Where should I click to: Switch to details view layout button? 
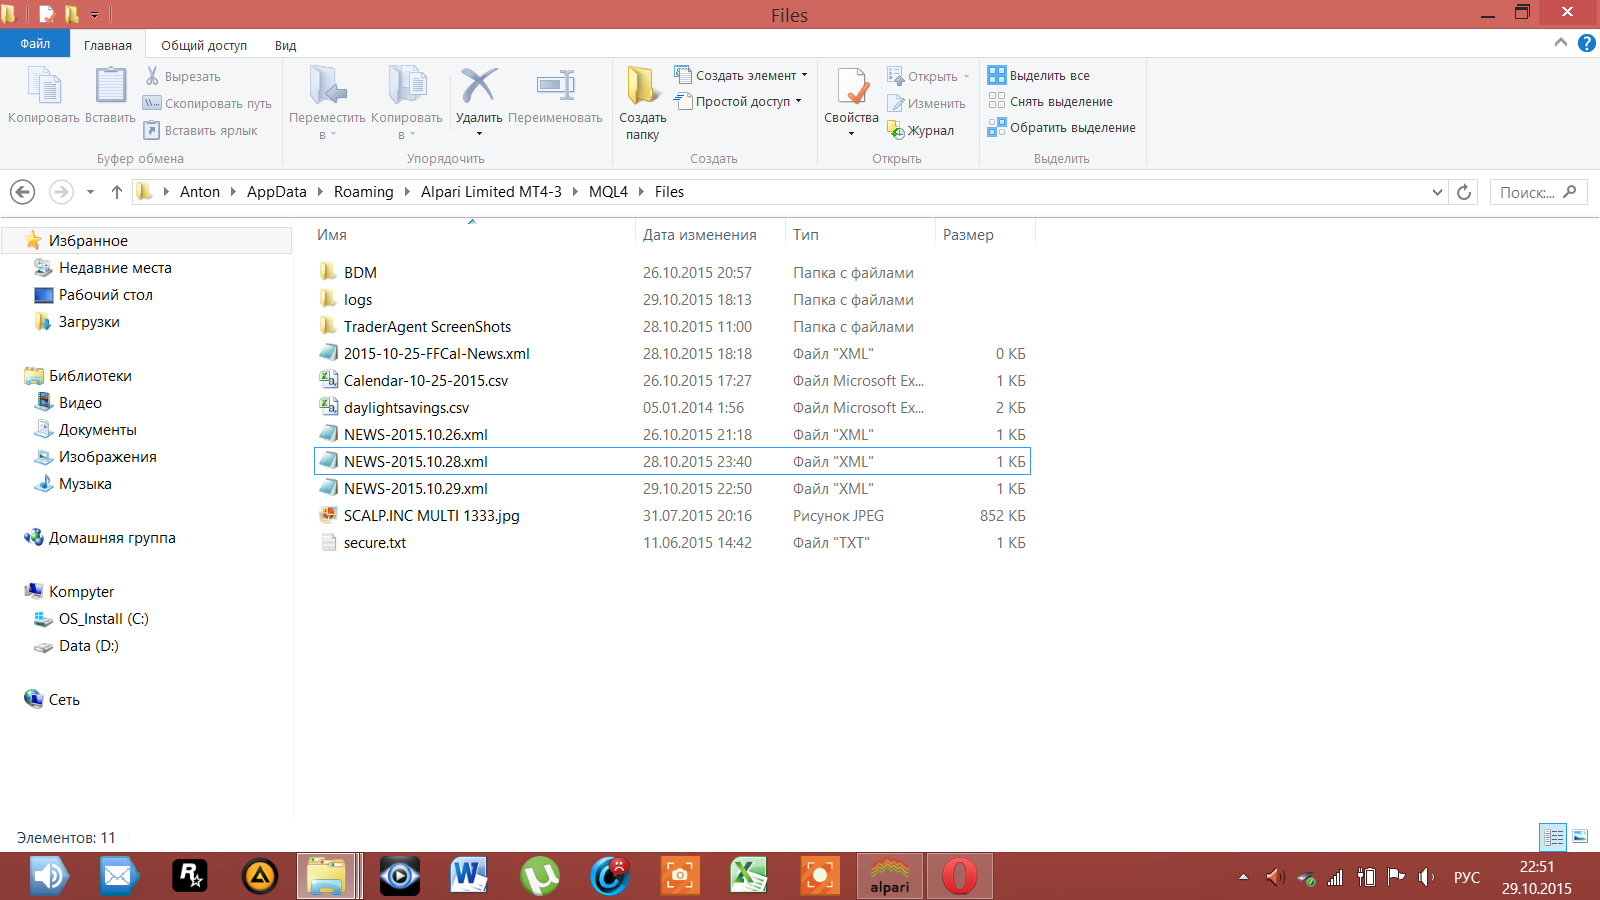pos(1554,837)
